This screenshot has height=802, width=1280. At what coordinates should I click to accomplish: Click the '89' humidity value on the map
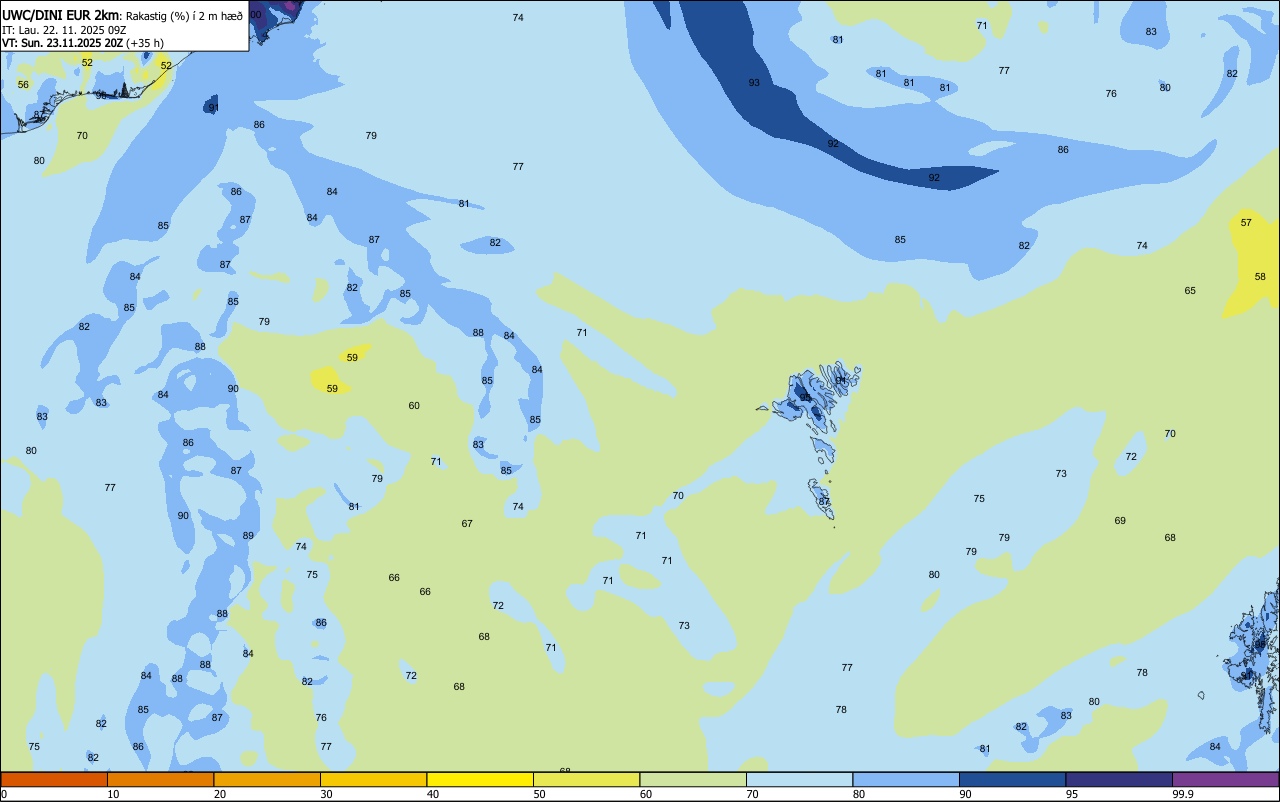point(248,536)
